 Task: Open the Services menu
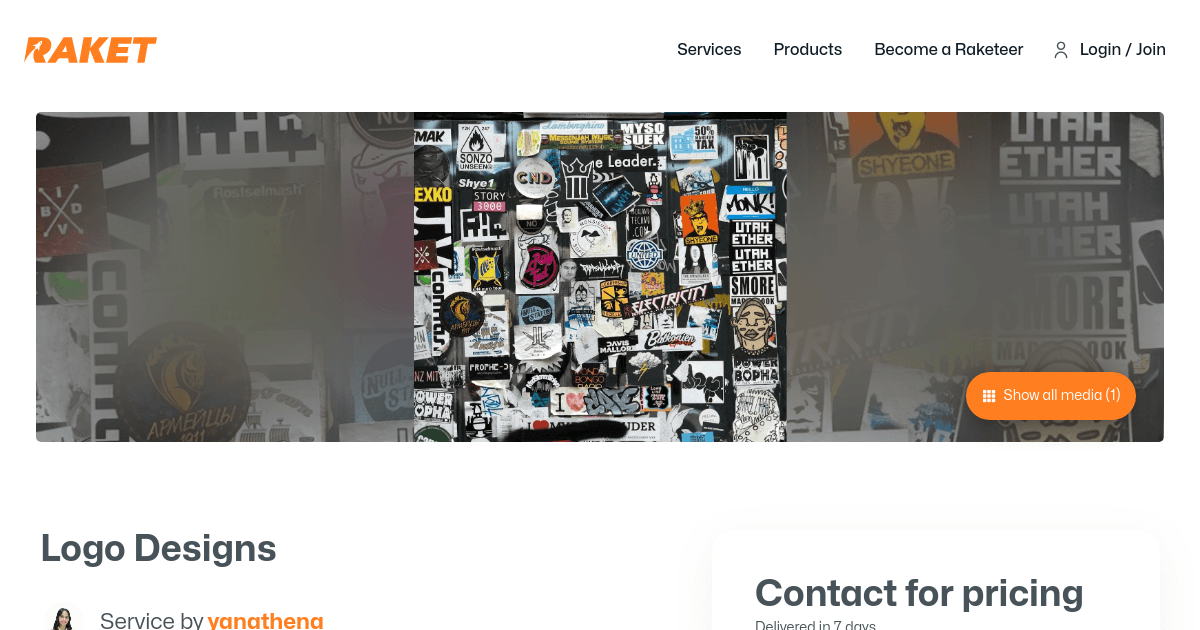coord(709,49)
